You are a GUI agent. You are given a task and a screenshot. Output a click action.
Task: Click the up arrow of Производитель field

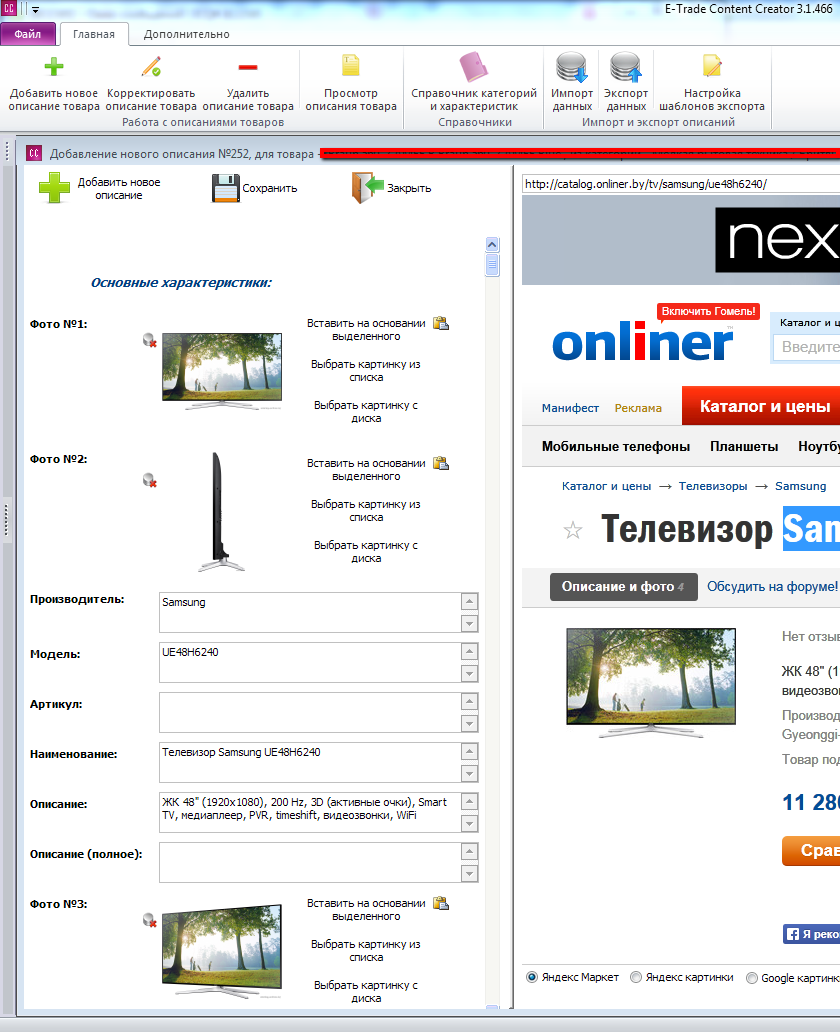pyautogui.click(x=469, y=602)
